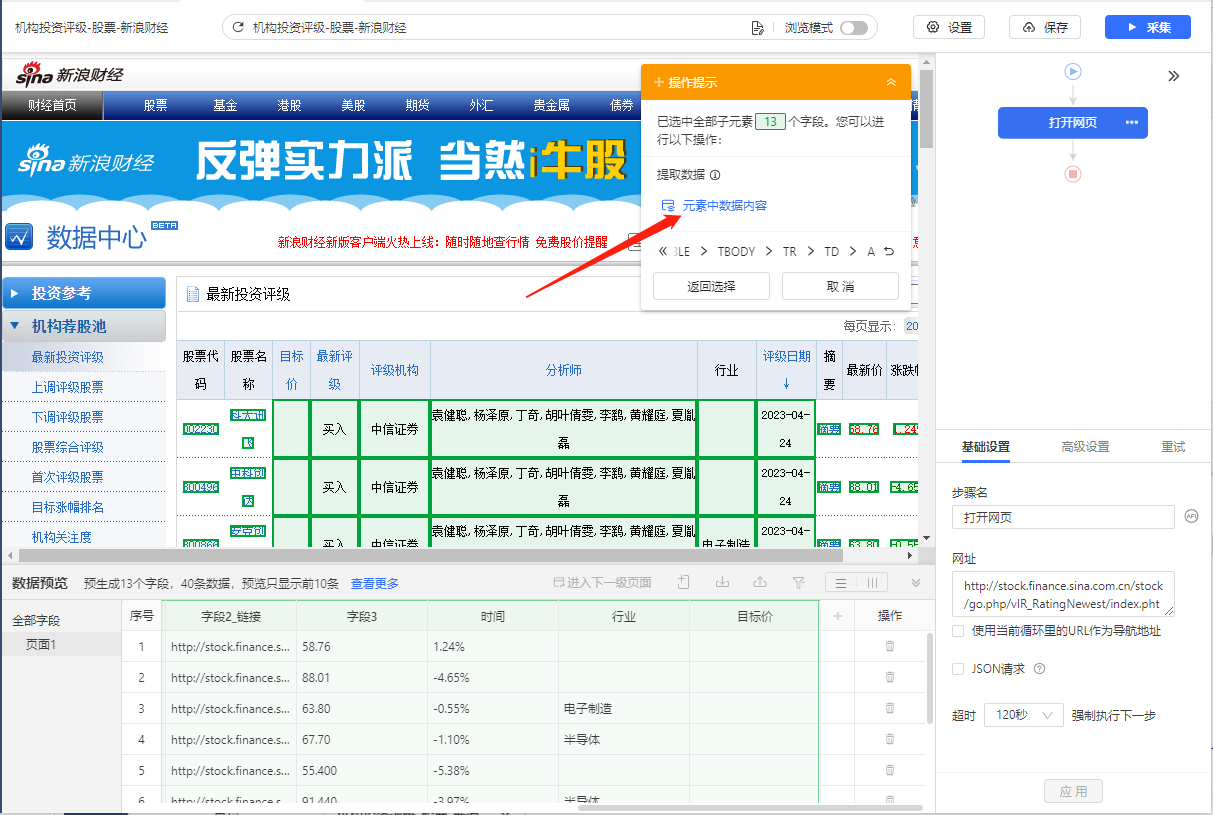Collapse workflow panel with double-chevron icon
The height and width of the screenshot is (815, 1213).
[x=1174, y=76]
